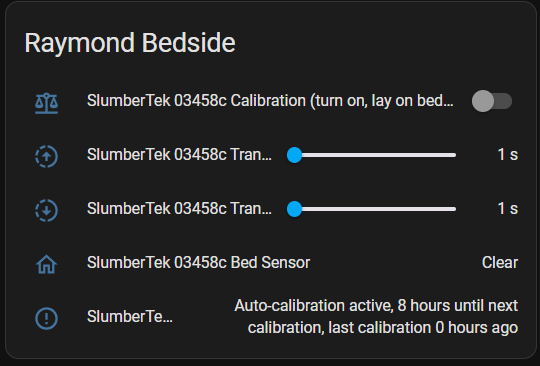Click the dashed circle up-arrow icon
The image size is (540, 366).
(46, 156)
